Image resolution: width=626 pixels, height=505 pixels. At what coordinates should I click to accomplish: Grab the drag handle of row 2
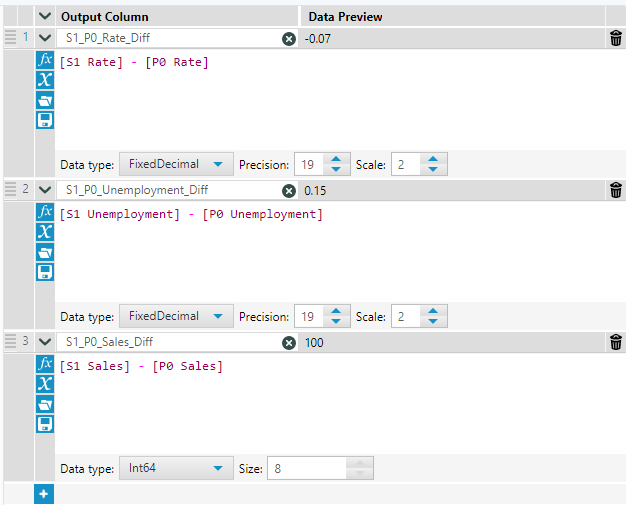(x=10, y=190)
